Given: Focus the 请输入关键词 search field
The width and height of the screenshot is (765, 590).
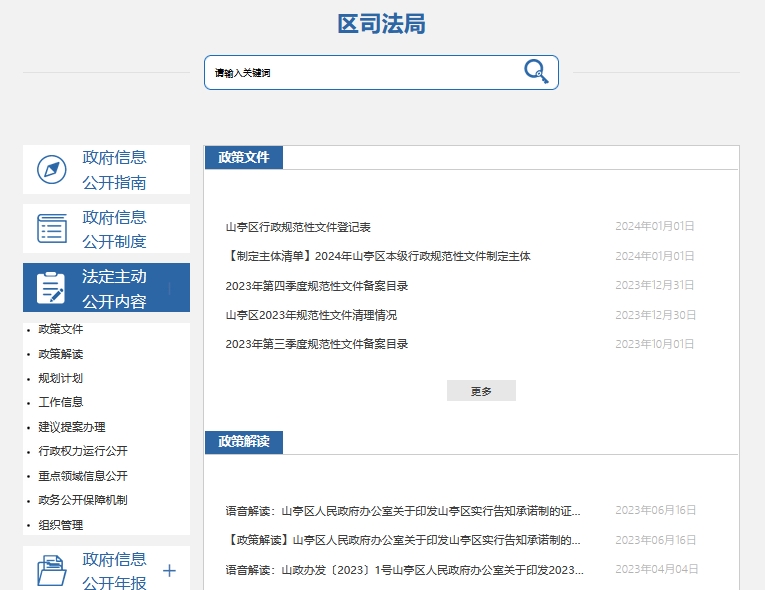Looking at the screenshot, I should click(x=381, y=72).
